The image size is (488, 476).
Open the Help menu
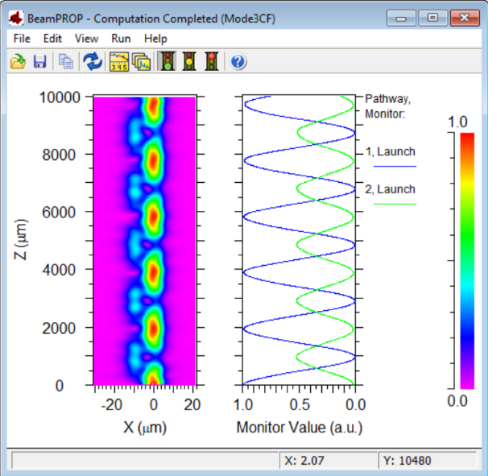155,39
